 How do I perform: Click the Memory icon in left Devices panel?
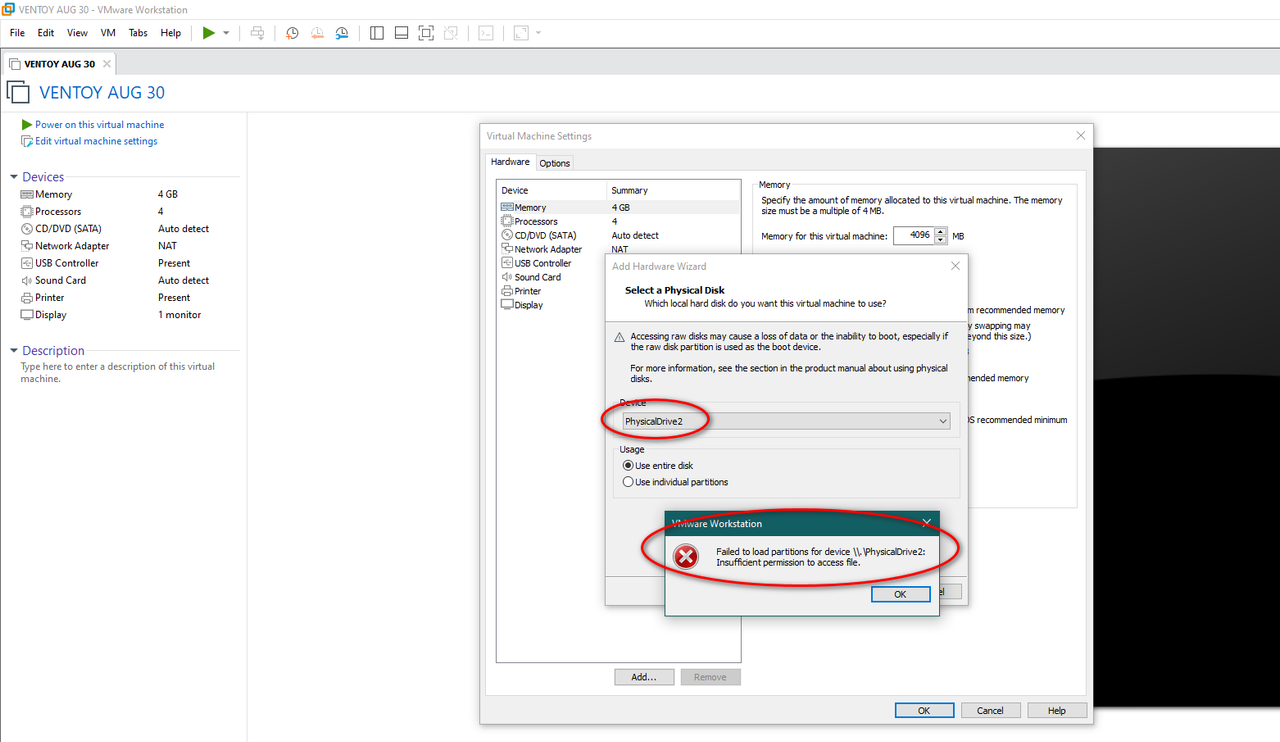27,195
